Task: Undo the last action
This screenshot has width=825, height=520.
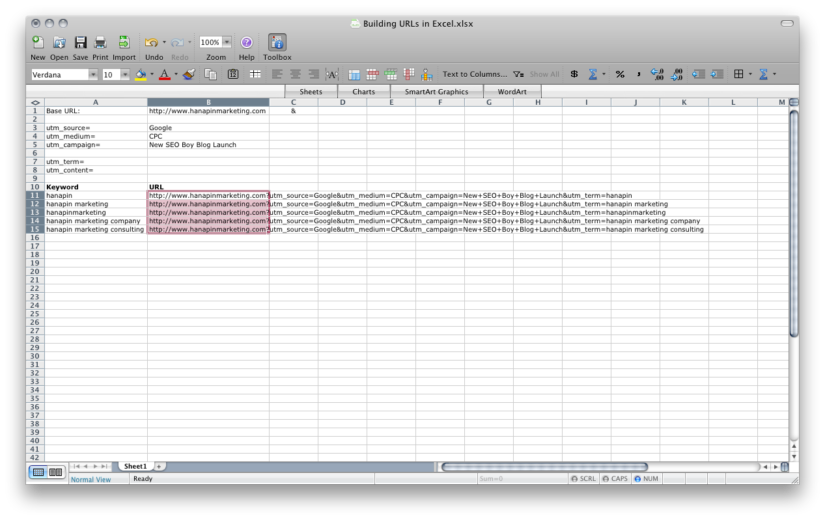Action: pos(152,43)
